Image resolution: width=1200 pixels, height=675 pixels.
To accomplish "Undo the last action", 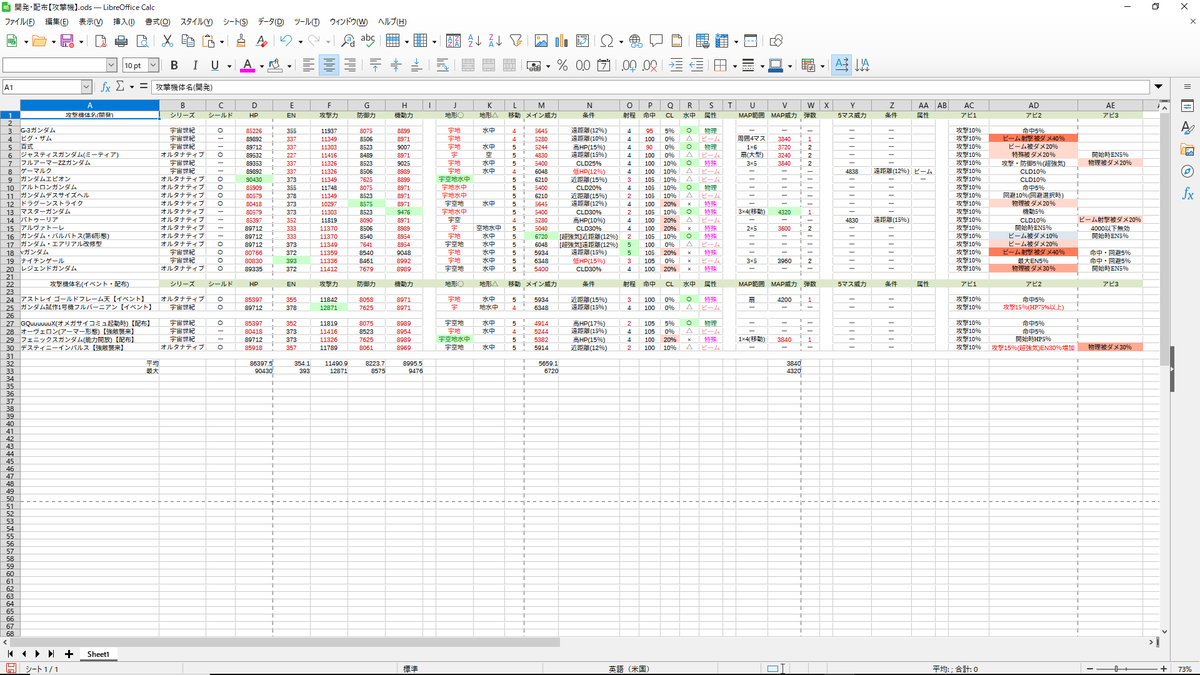I will pyautogui.click(x=286, y=41).
